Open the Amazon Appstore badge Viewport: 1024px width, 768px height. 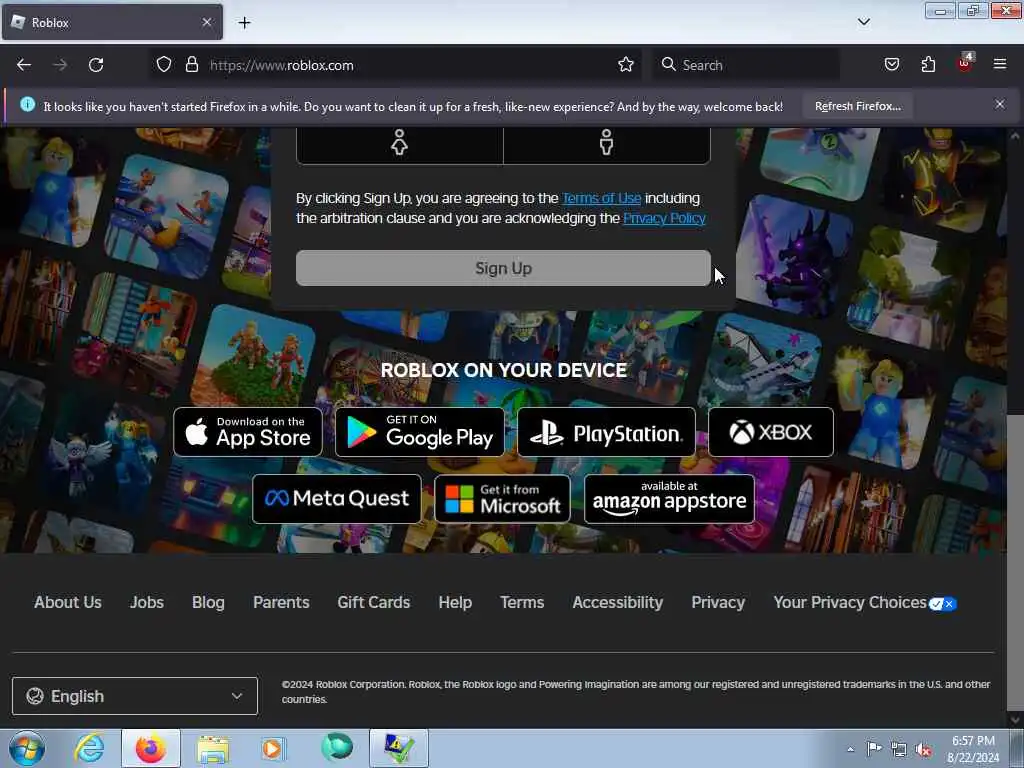tap(669, 499)
